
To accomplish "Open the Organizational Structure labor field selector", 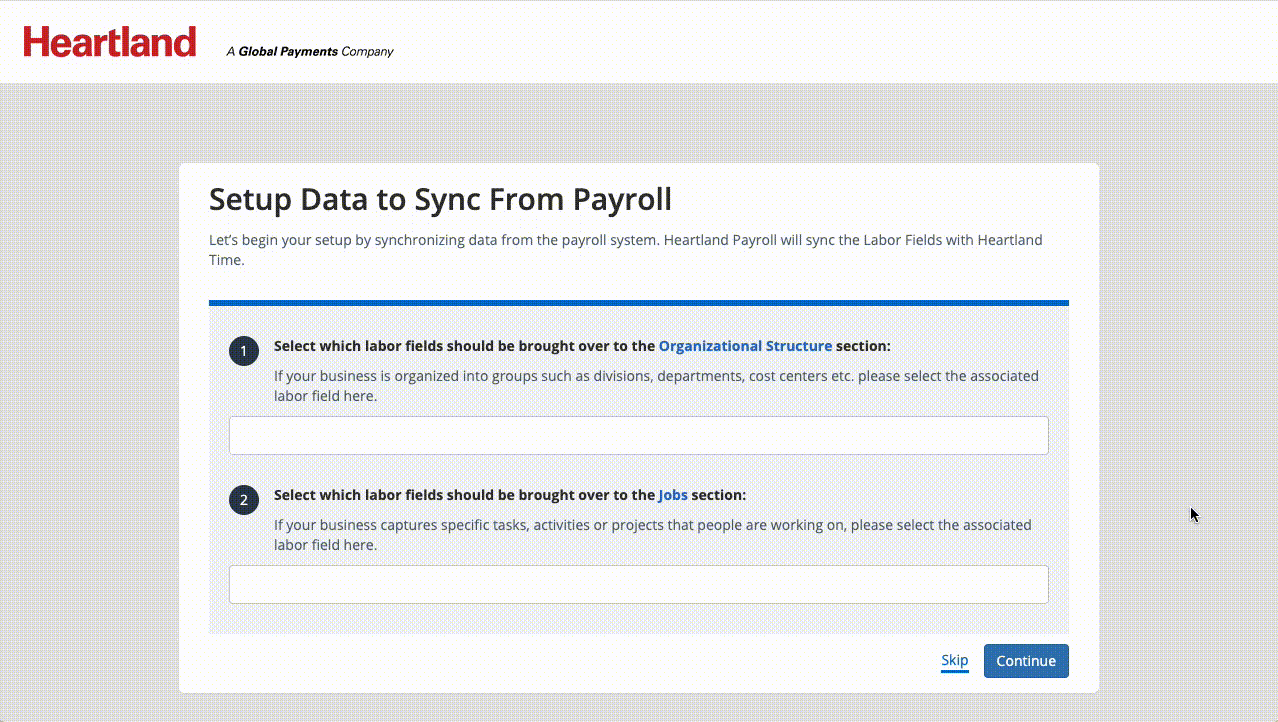I will click(638, 435).
